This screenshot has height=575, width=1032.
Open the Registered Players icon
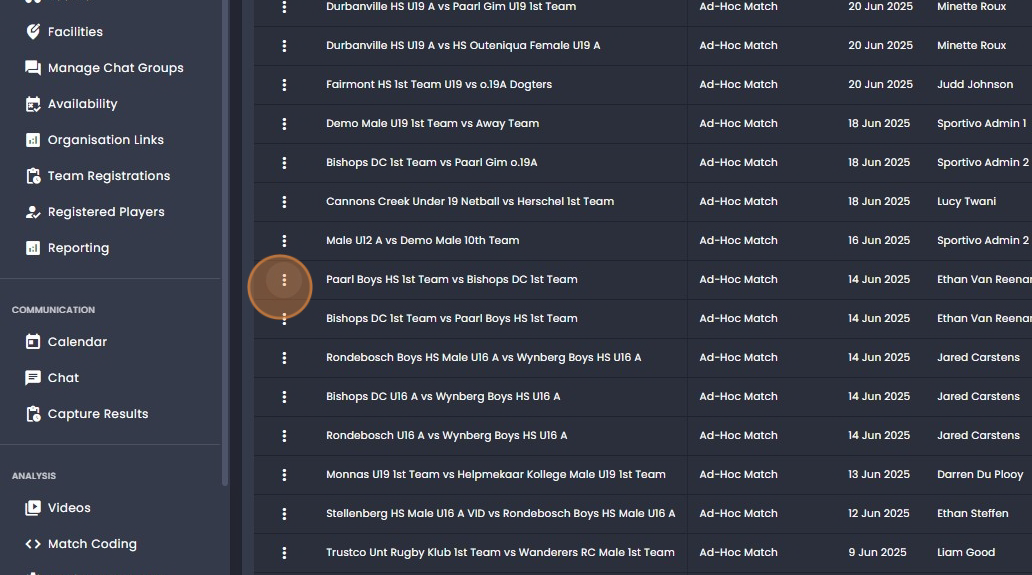[33, 212]
